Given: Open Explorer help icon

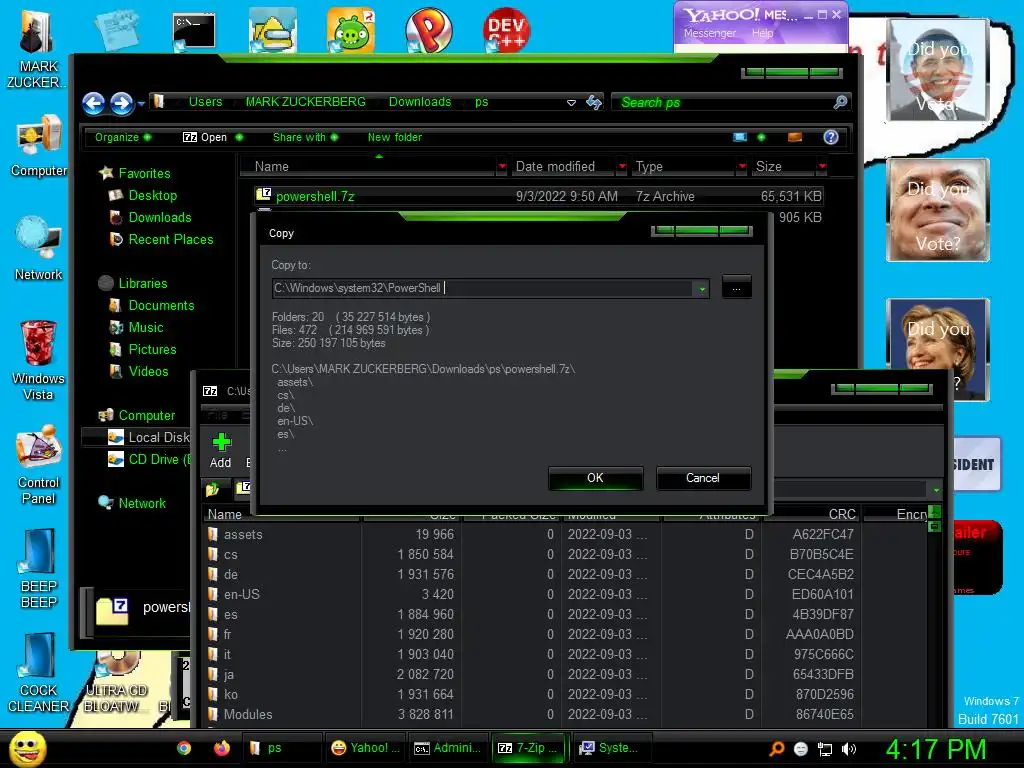Looking at the screenshot, I should [831, 137].
